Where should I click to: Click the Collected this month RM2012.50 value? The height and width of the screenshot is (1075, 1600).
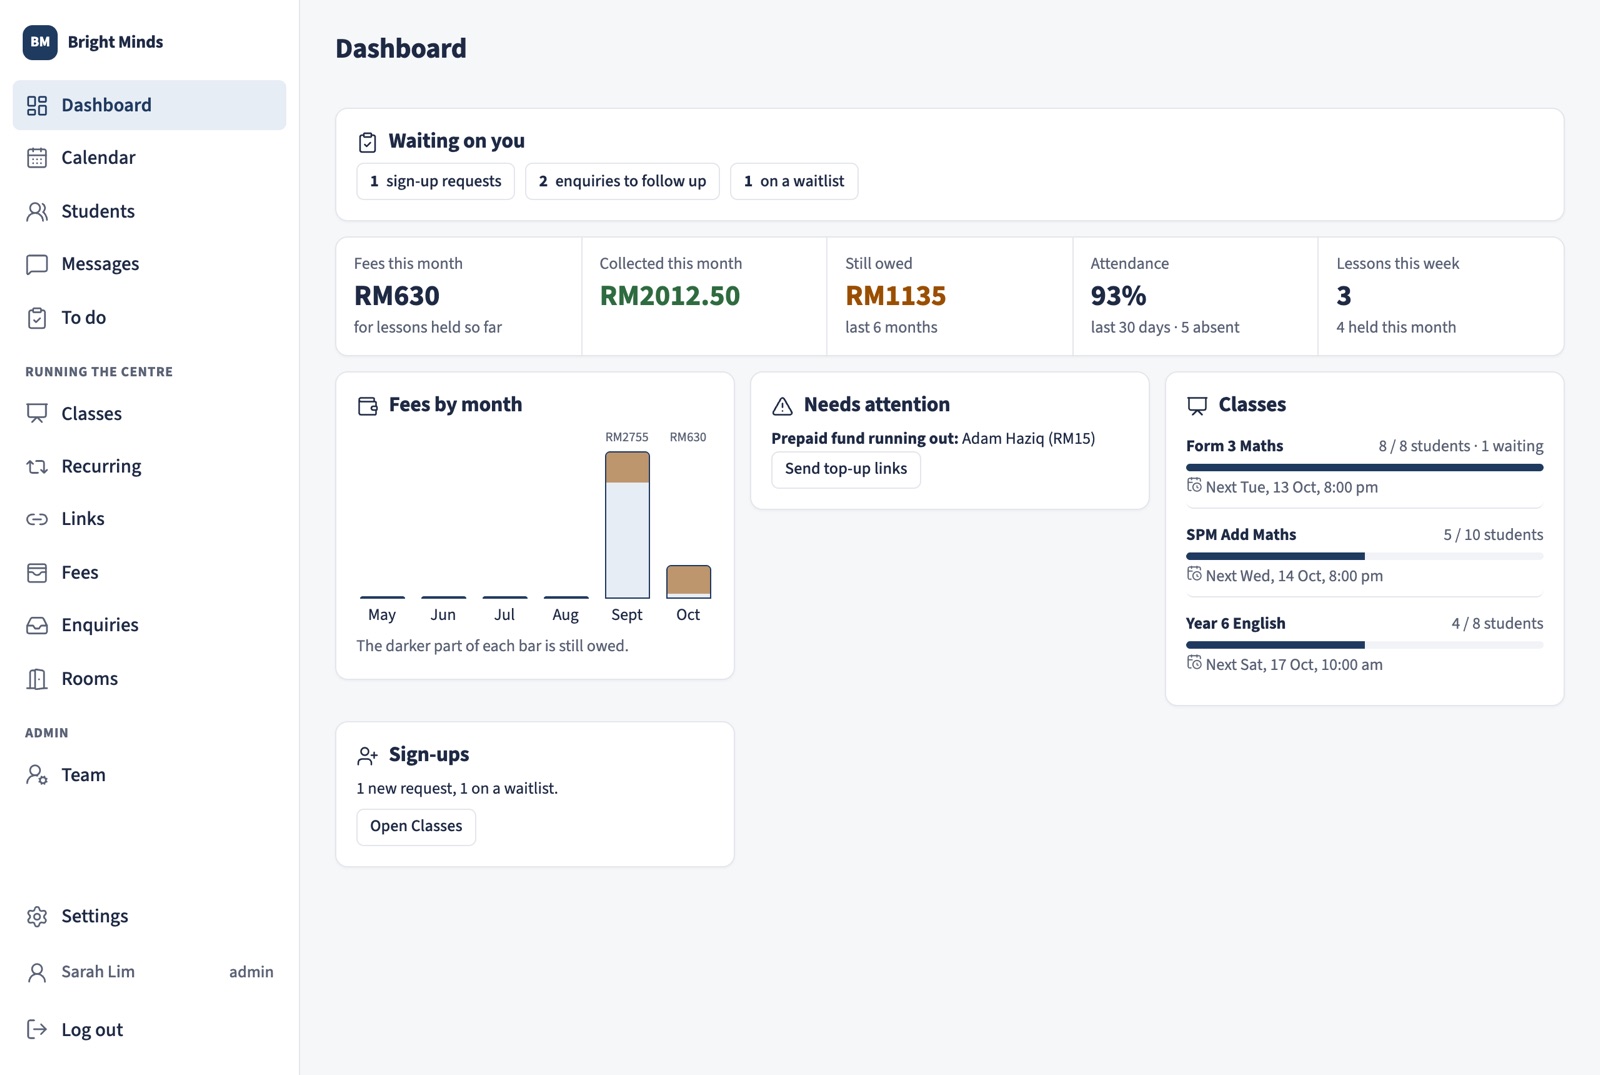[x=670, y=296]
